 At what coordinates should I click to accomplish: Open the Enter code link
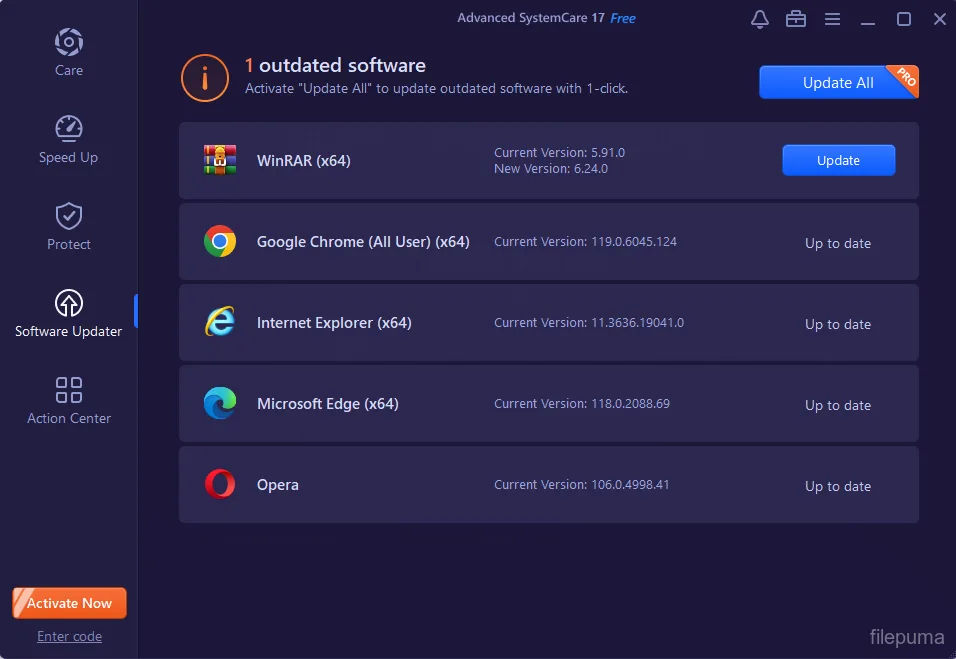(x=69, y=636)
